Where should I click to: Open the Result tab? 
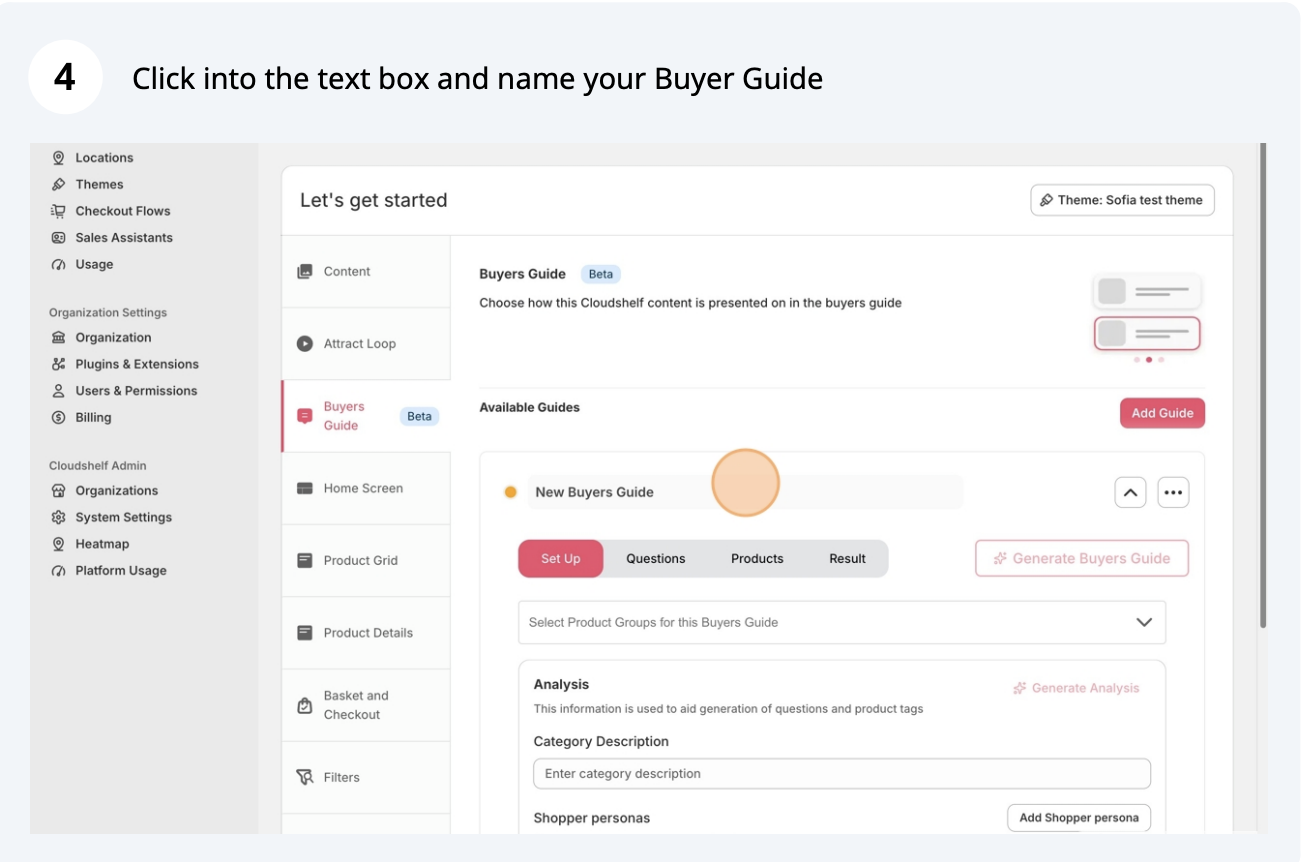pyautogui.click(x=847, y=559)
